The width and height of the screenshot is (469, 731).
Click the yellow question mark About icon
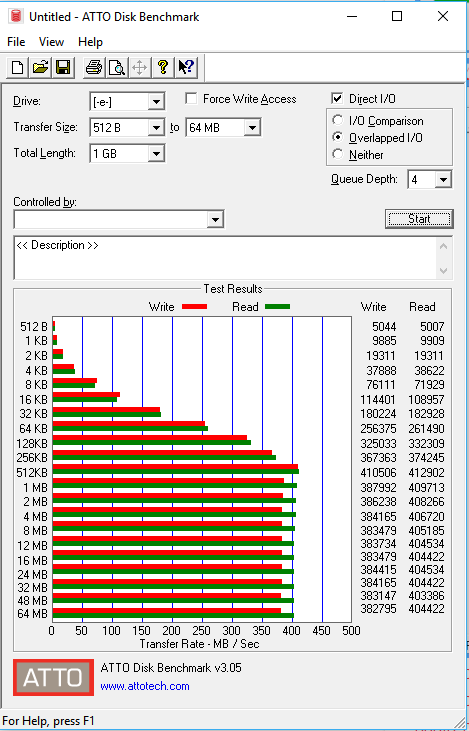(163, 68)
